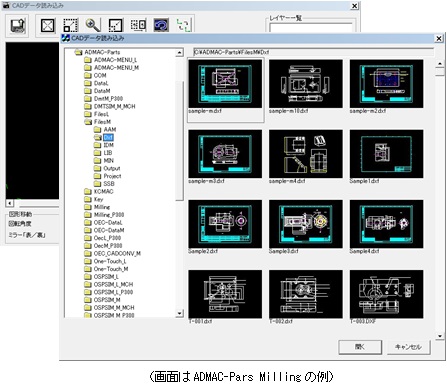
Task: Click the dotted area with page icon
Action: 138,25
